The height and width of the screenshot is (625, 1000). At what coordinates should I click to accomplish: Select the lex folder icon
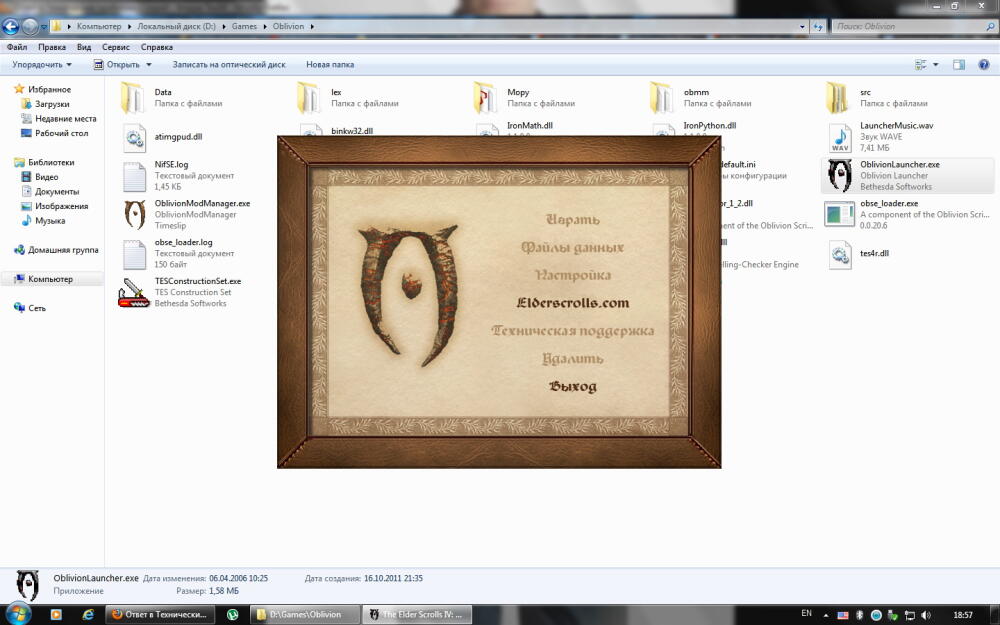(x=309, y=98)
